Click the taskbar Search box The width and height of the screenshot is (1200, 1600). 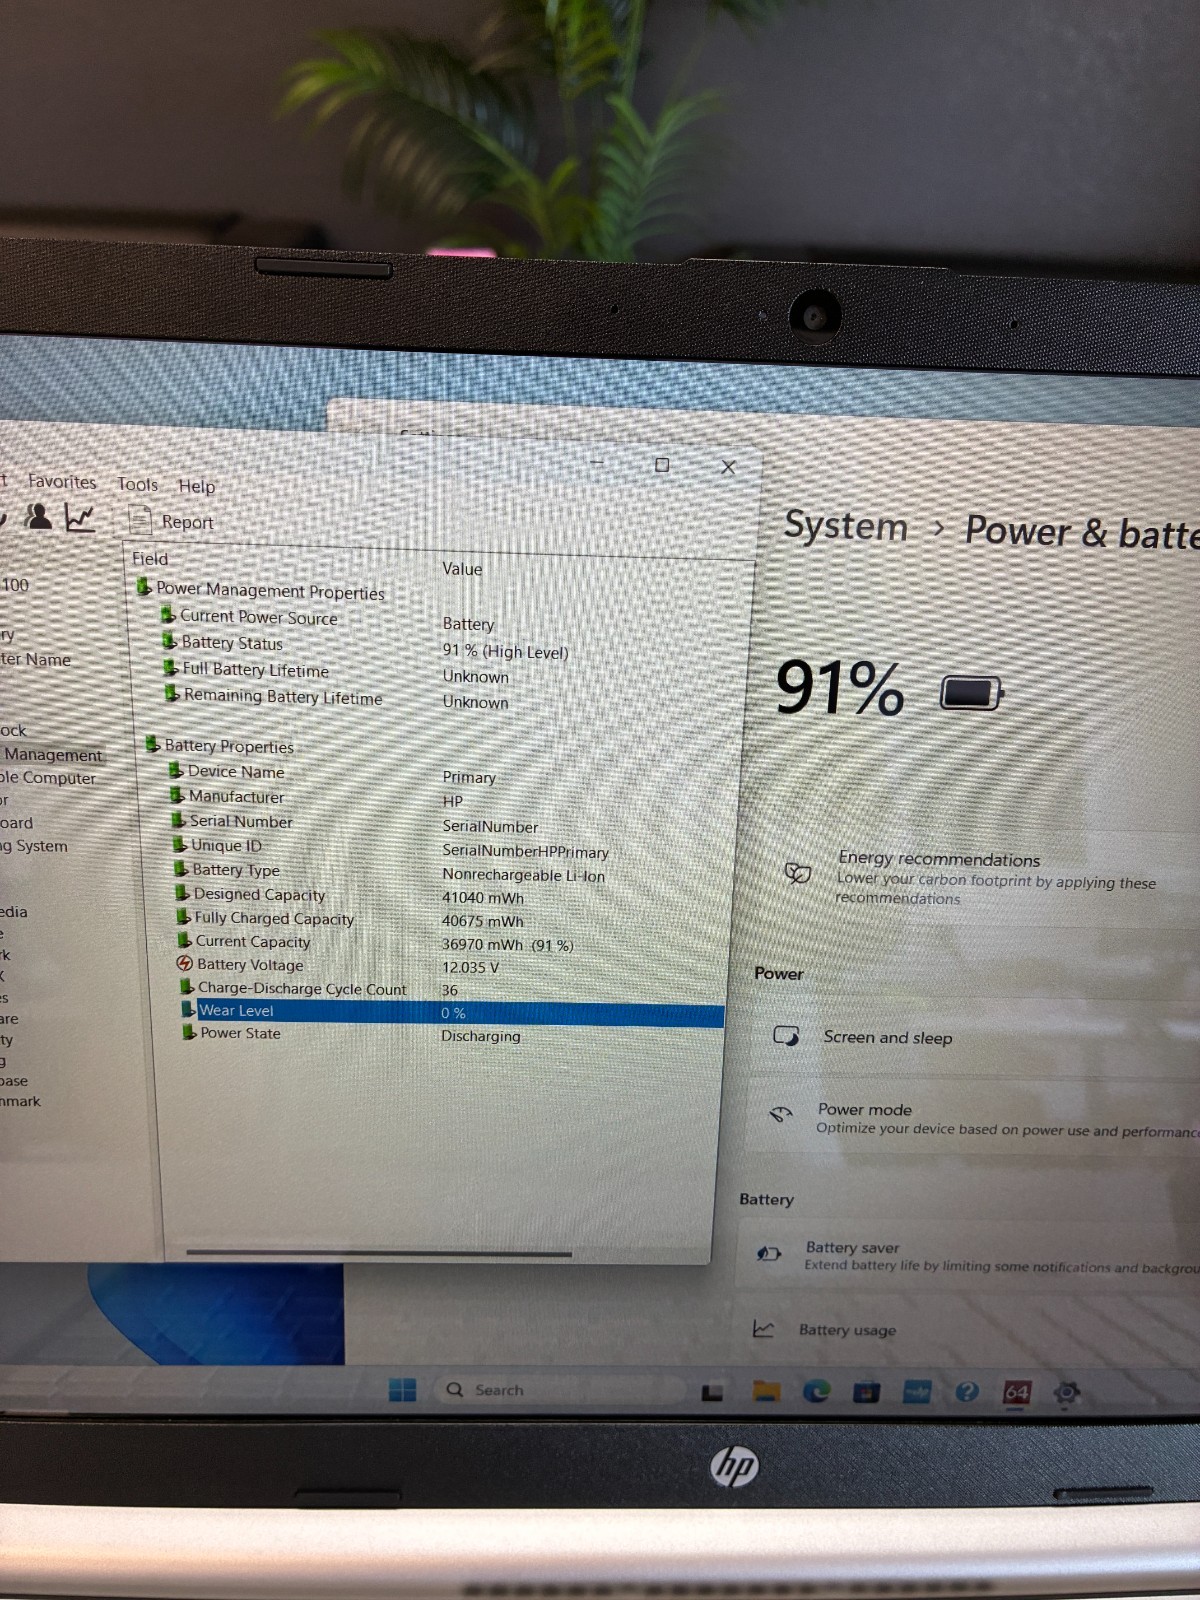pos(554,1390)
